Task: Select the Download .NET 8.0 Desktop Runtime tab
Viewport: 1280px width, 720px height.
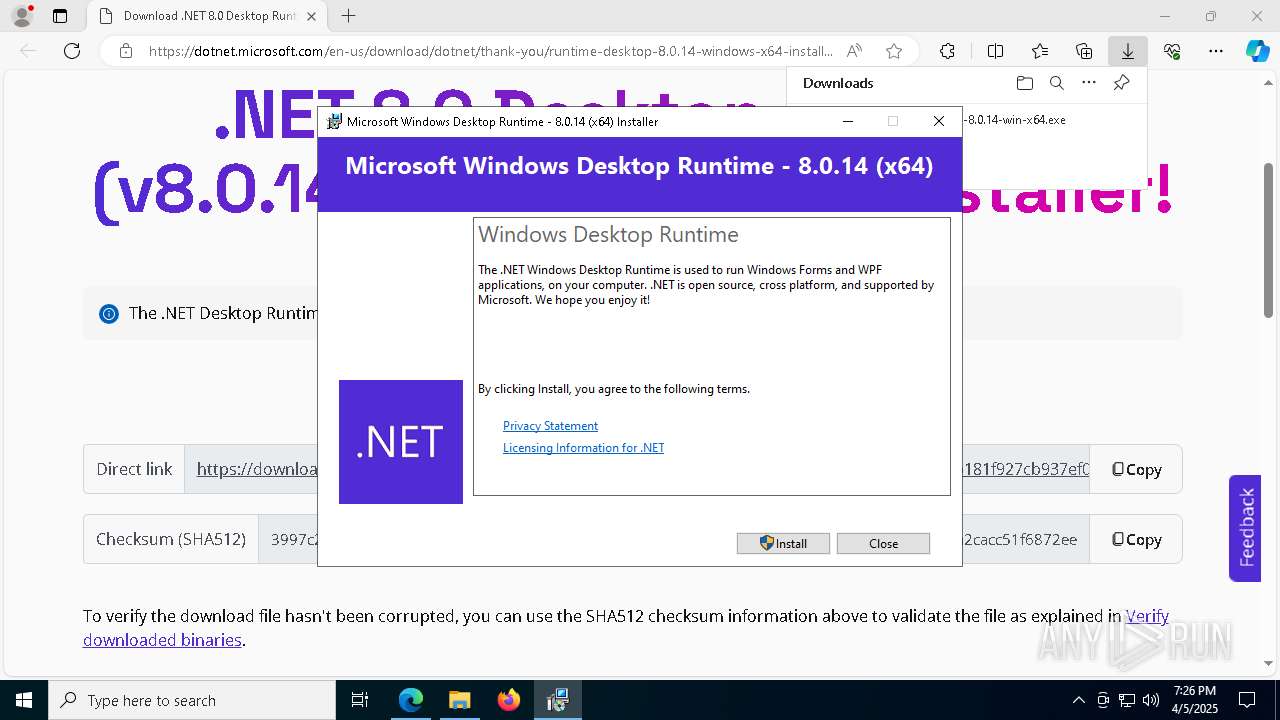Action: point(208,16)
